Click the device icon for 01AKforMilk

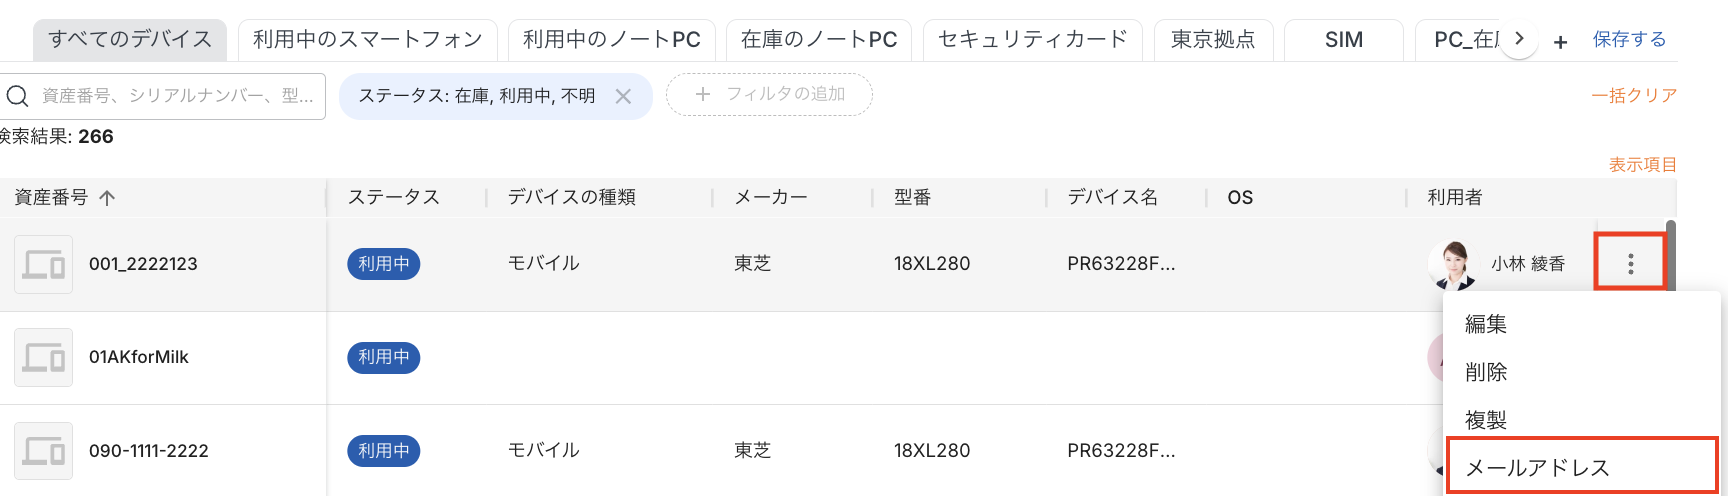coord(44,357)
